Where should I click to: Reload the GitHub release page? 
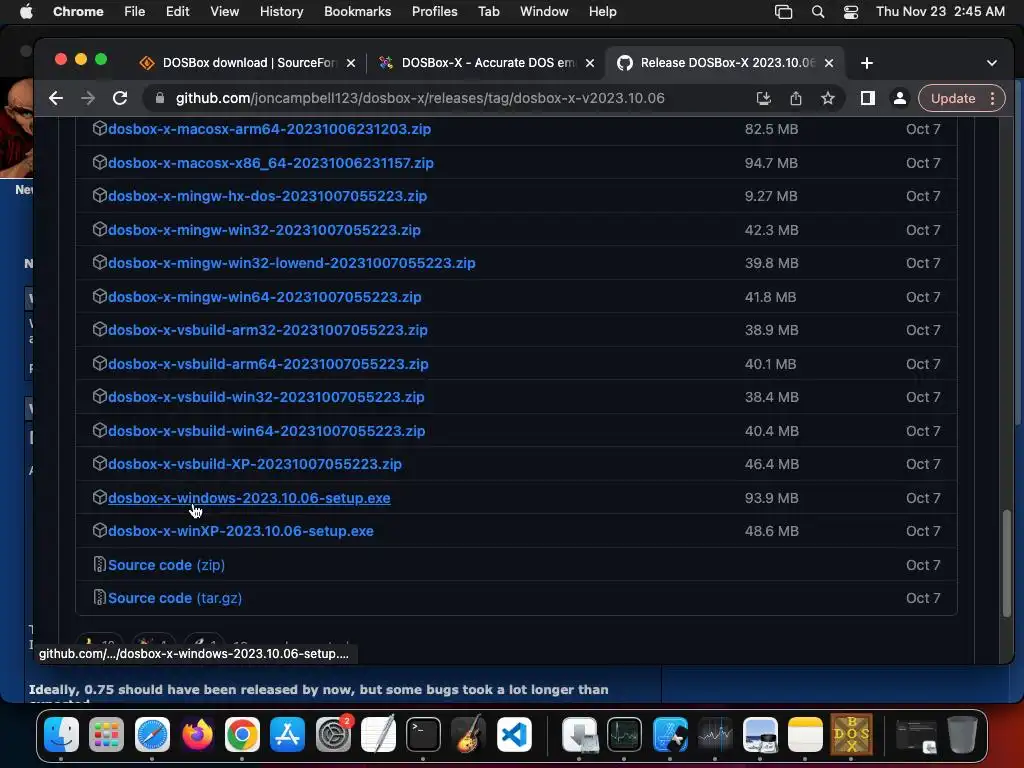120,98
